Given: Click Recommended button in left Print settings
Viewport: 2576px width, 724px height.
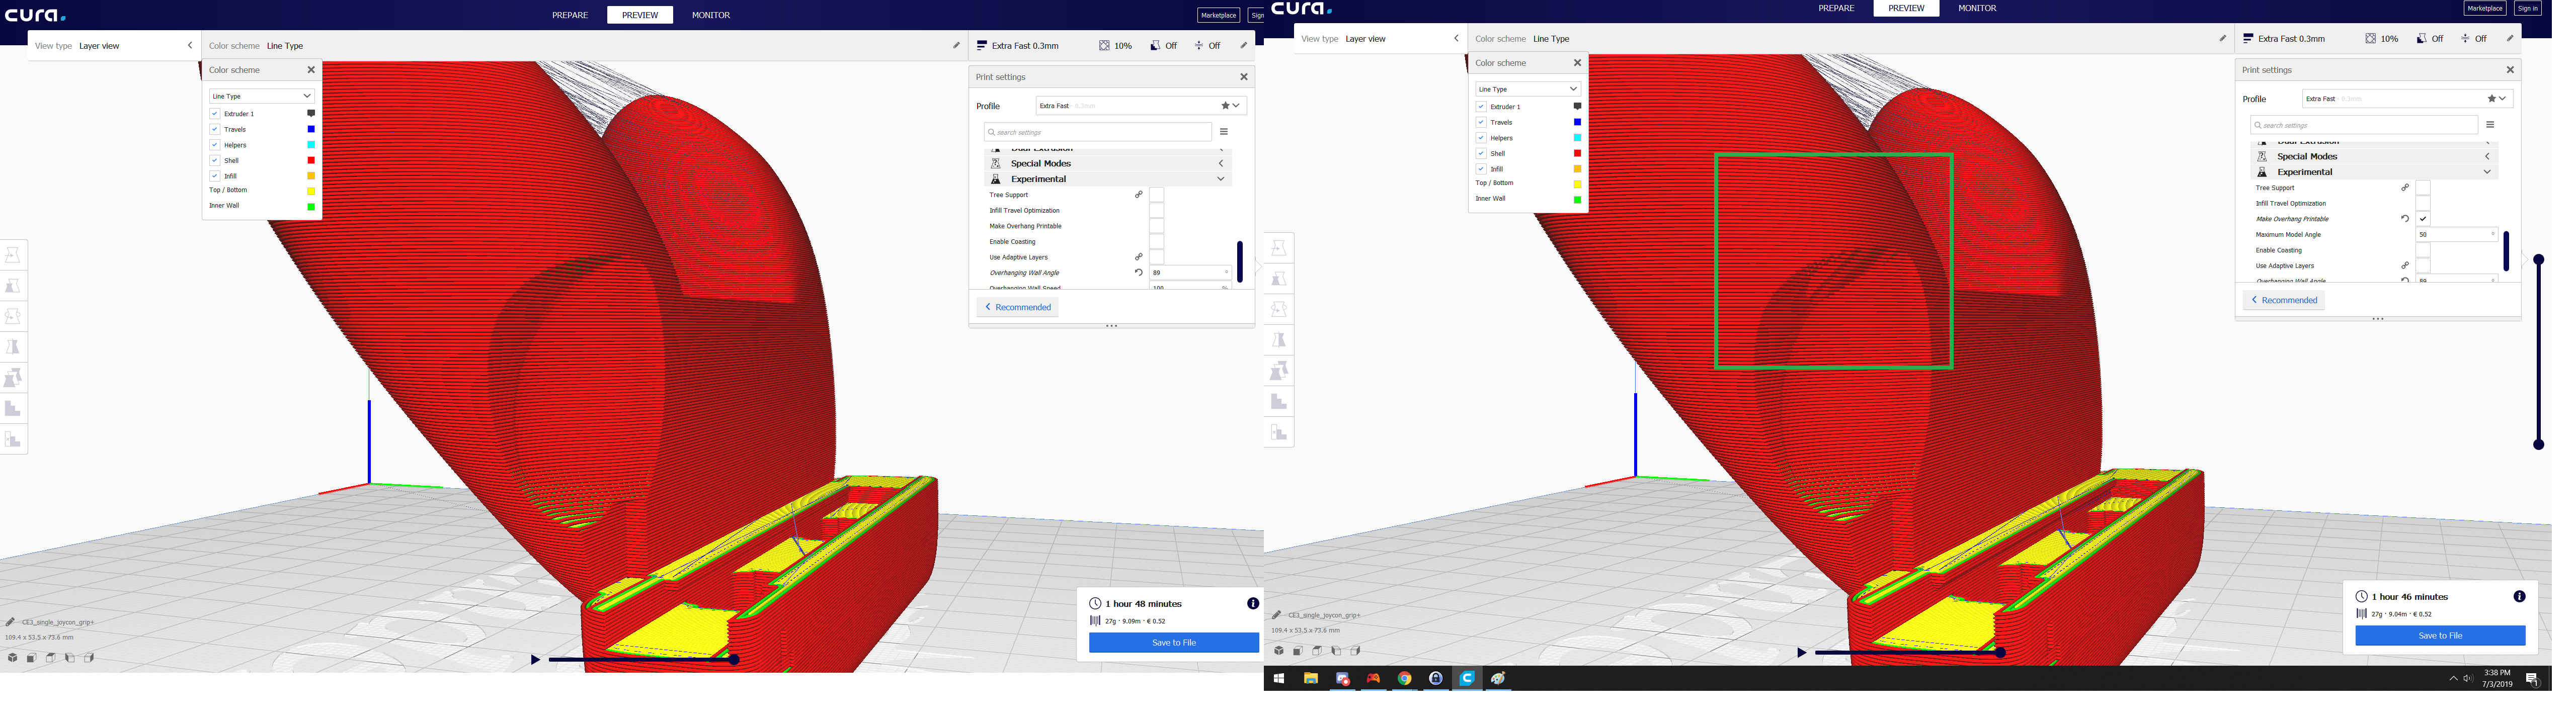Looking at the screenshot, I should [x=1018, y=307].
